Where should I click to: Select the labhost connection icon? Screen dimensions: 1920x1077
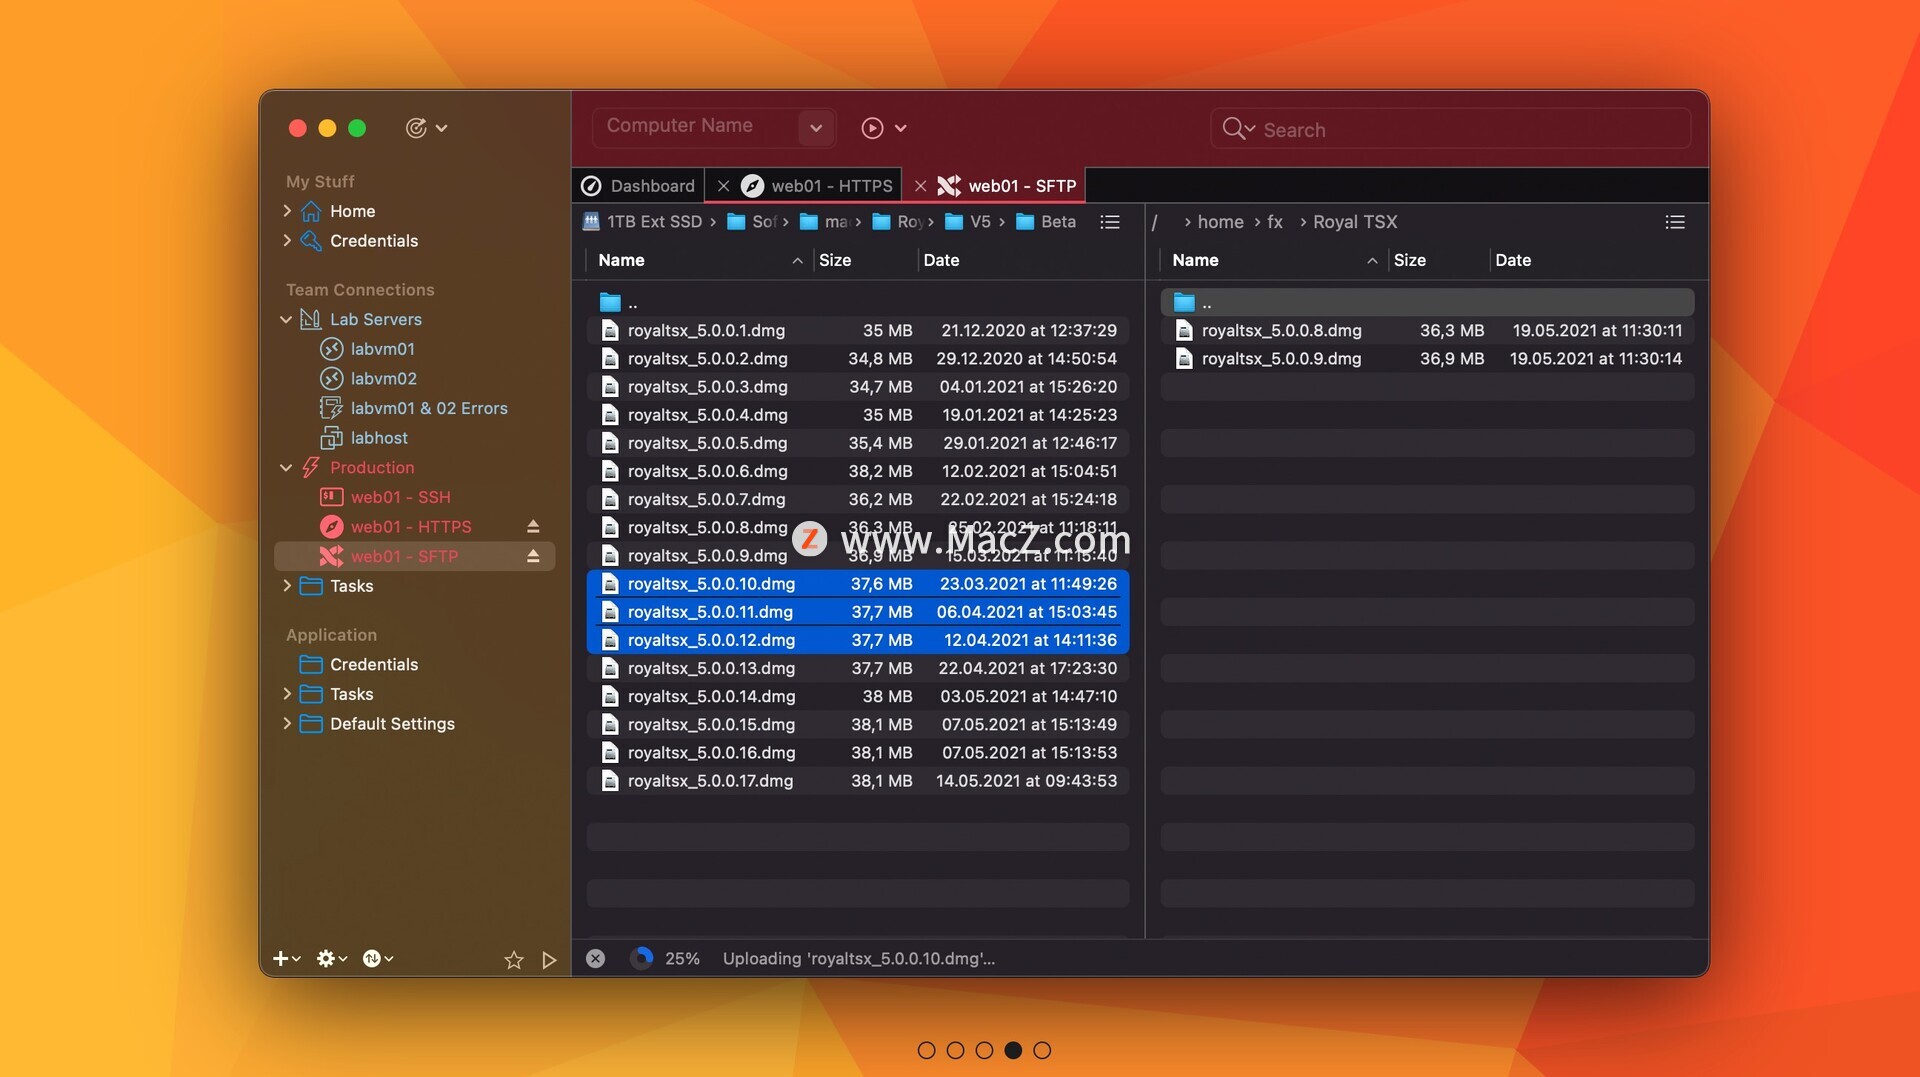[x=331, y=438]
